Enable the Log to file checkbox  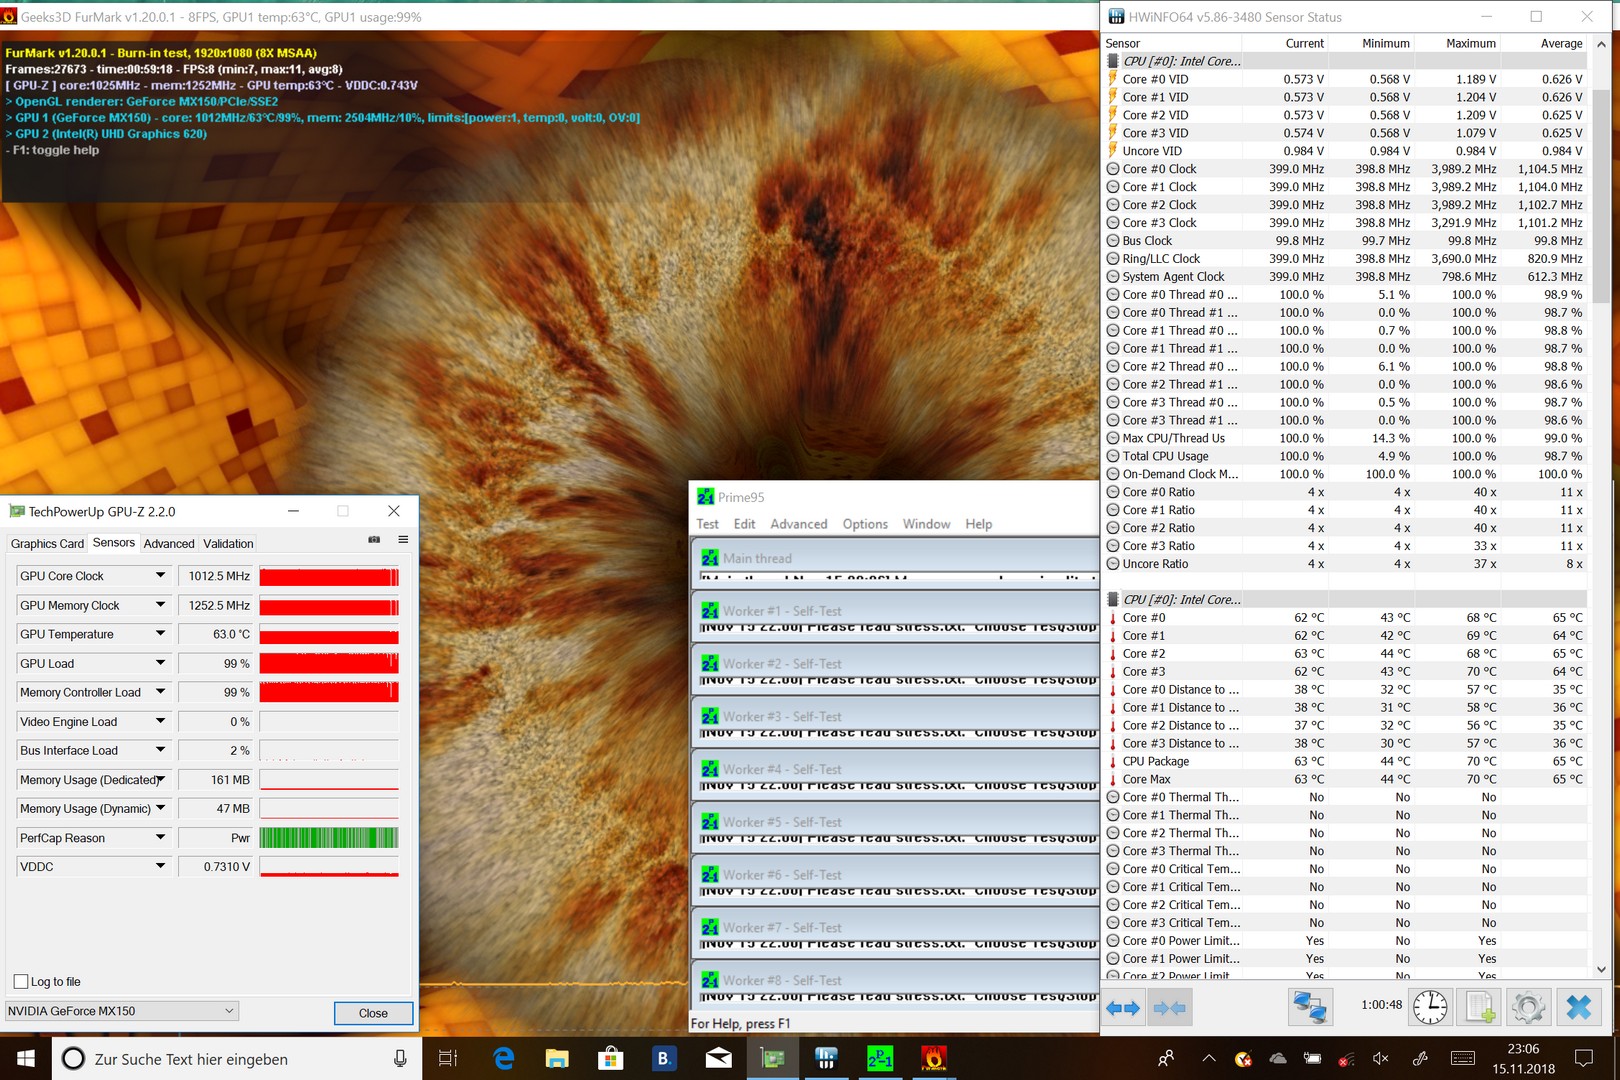(21, 981)
